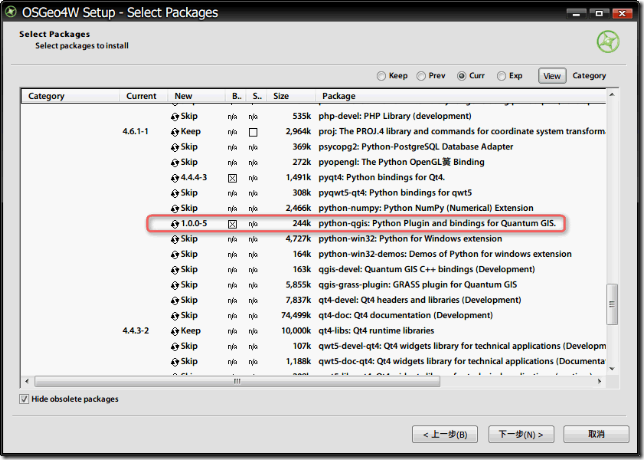Select the Exp radio button
This screenshot has height=460, width=644.
[x=501, y=76]
